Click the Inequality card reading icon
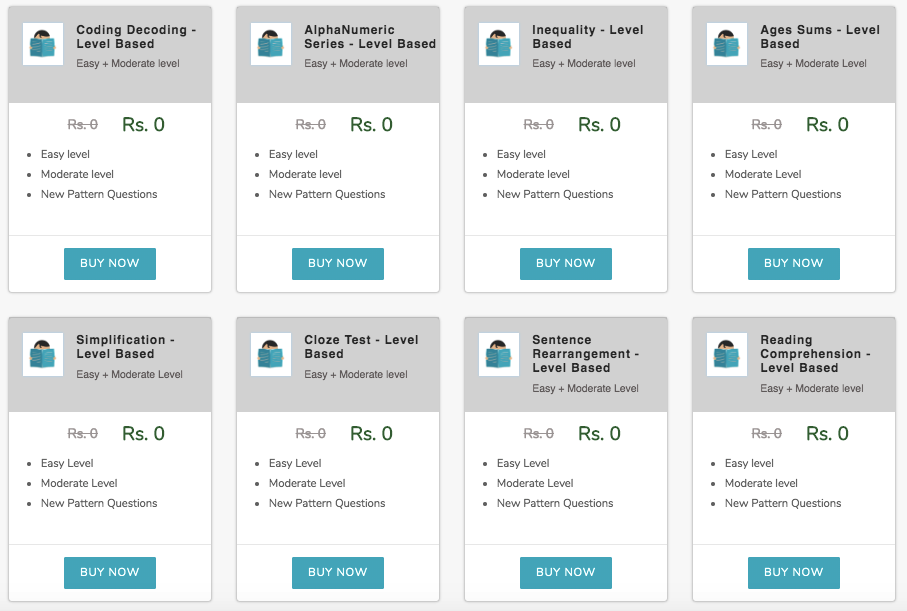This screenshot has height=611, width=907. [x=499, y=44]
